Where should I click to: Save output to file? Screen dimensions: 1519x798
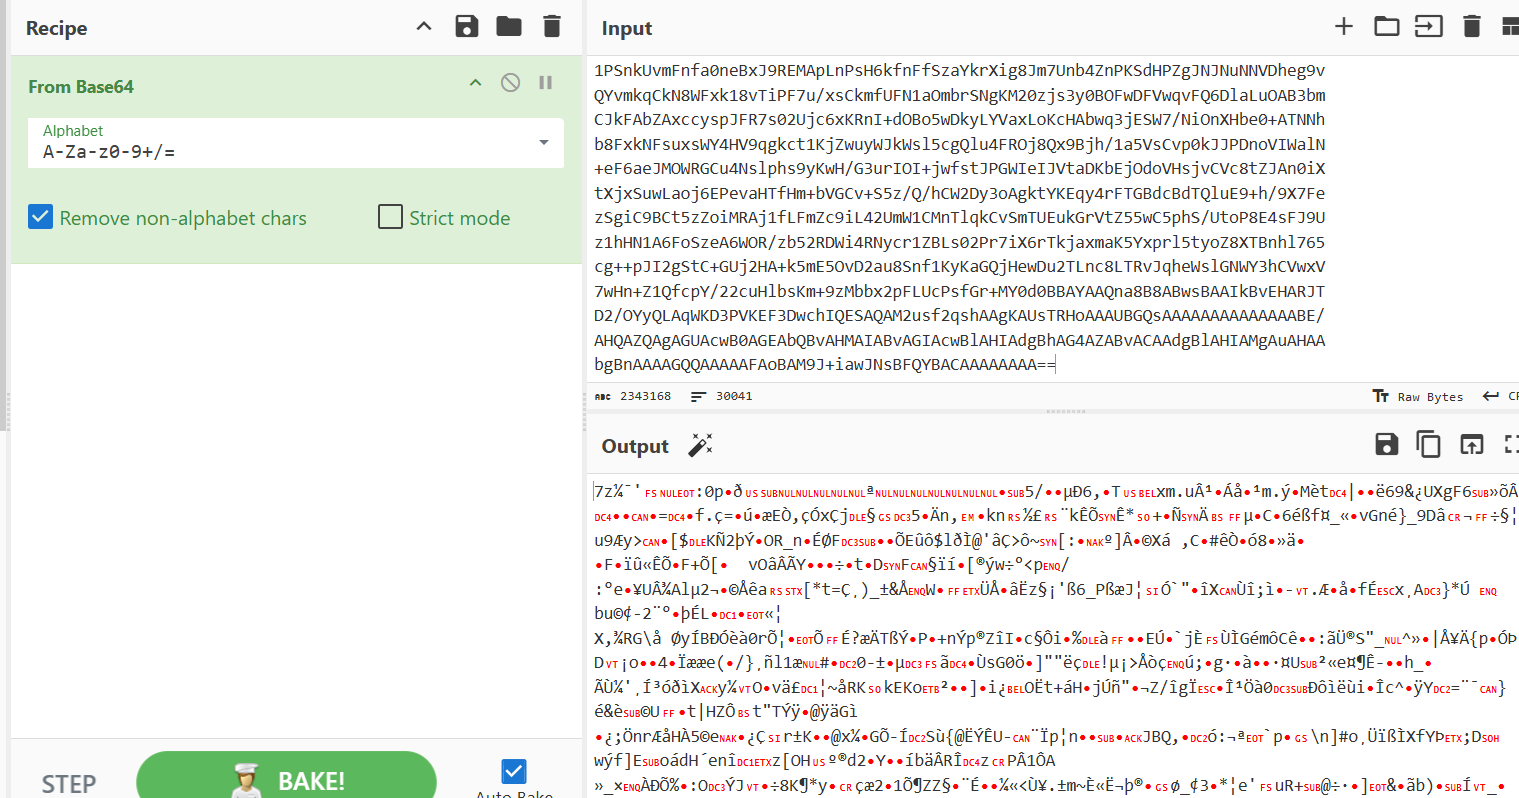point(1386,445)
